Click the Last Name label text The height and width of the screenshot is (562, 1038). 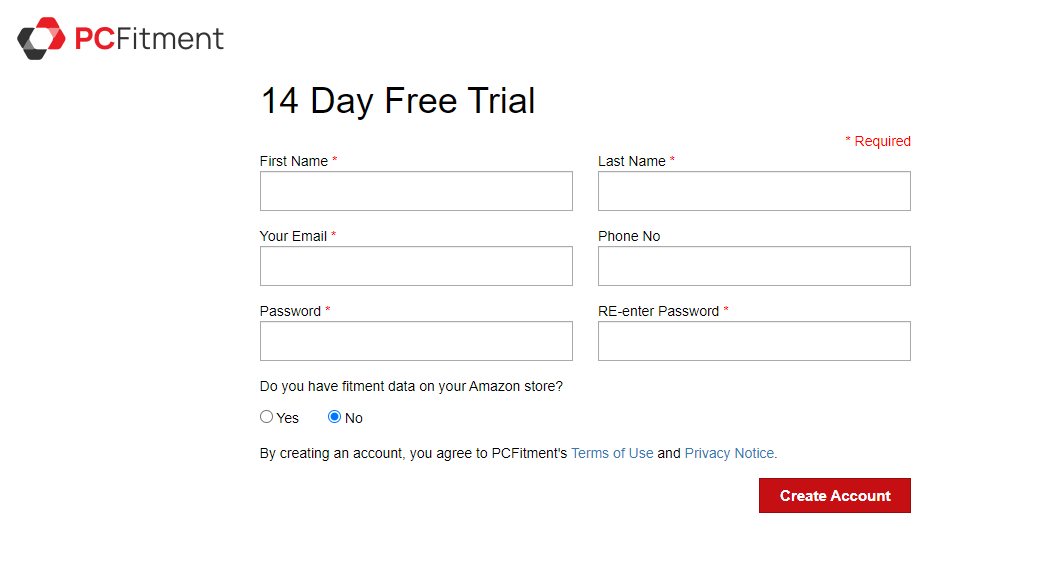[x=632, y=161]
